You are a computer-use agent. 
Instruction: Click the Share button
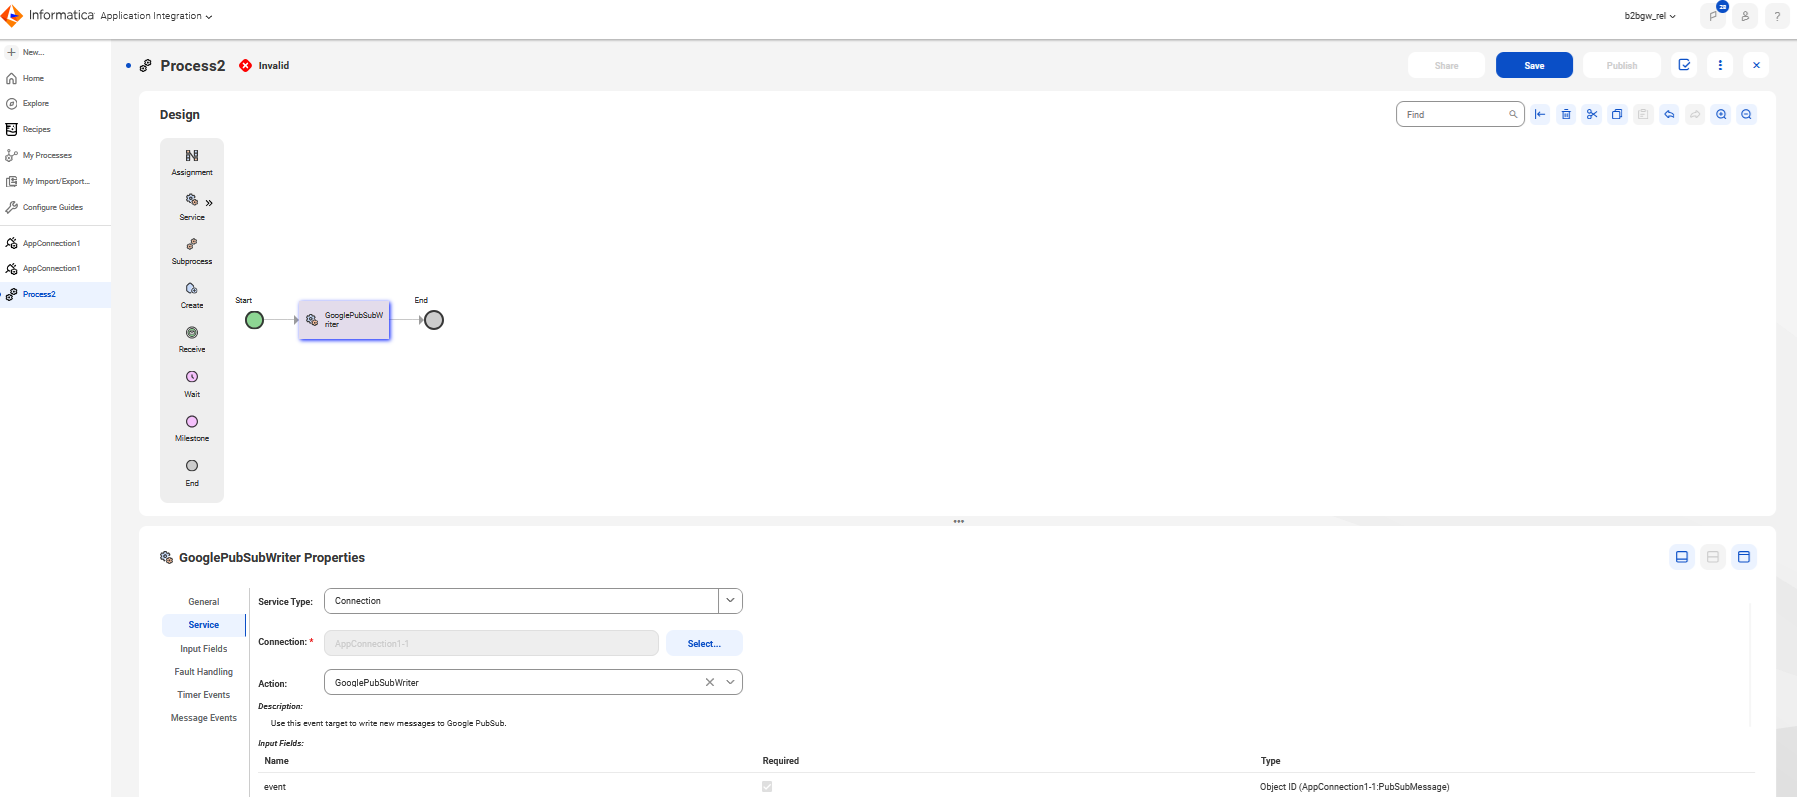1446,65
